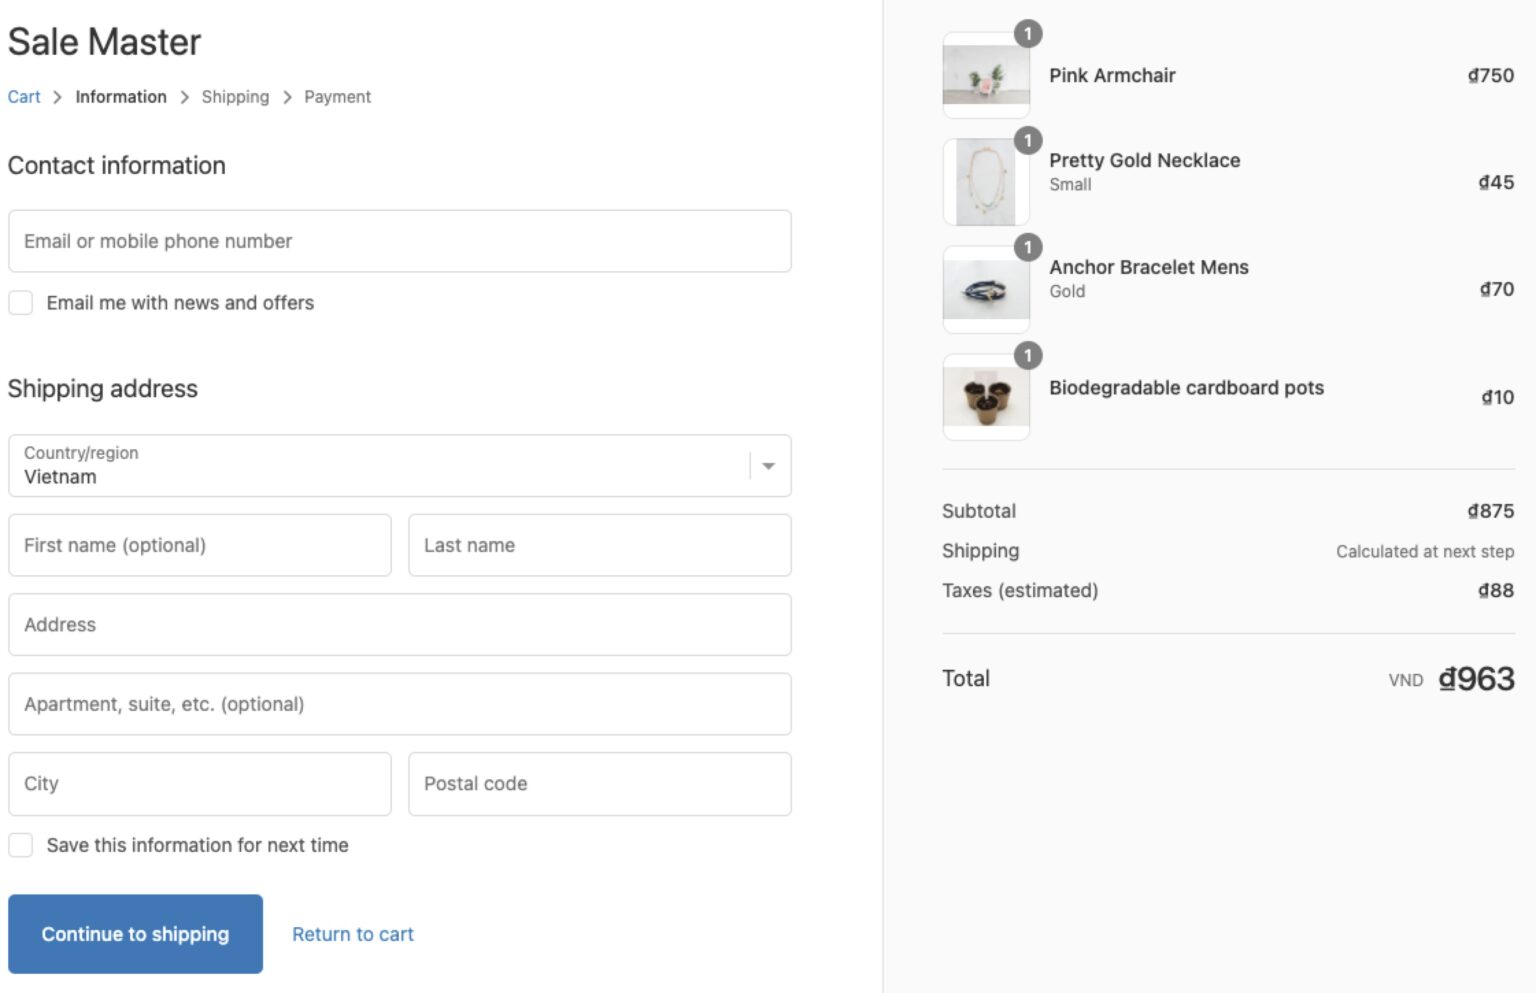Click the Pink Armchair product name
The width and height of the screenshot is (1536, 993).
point(1112,75)
